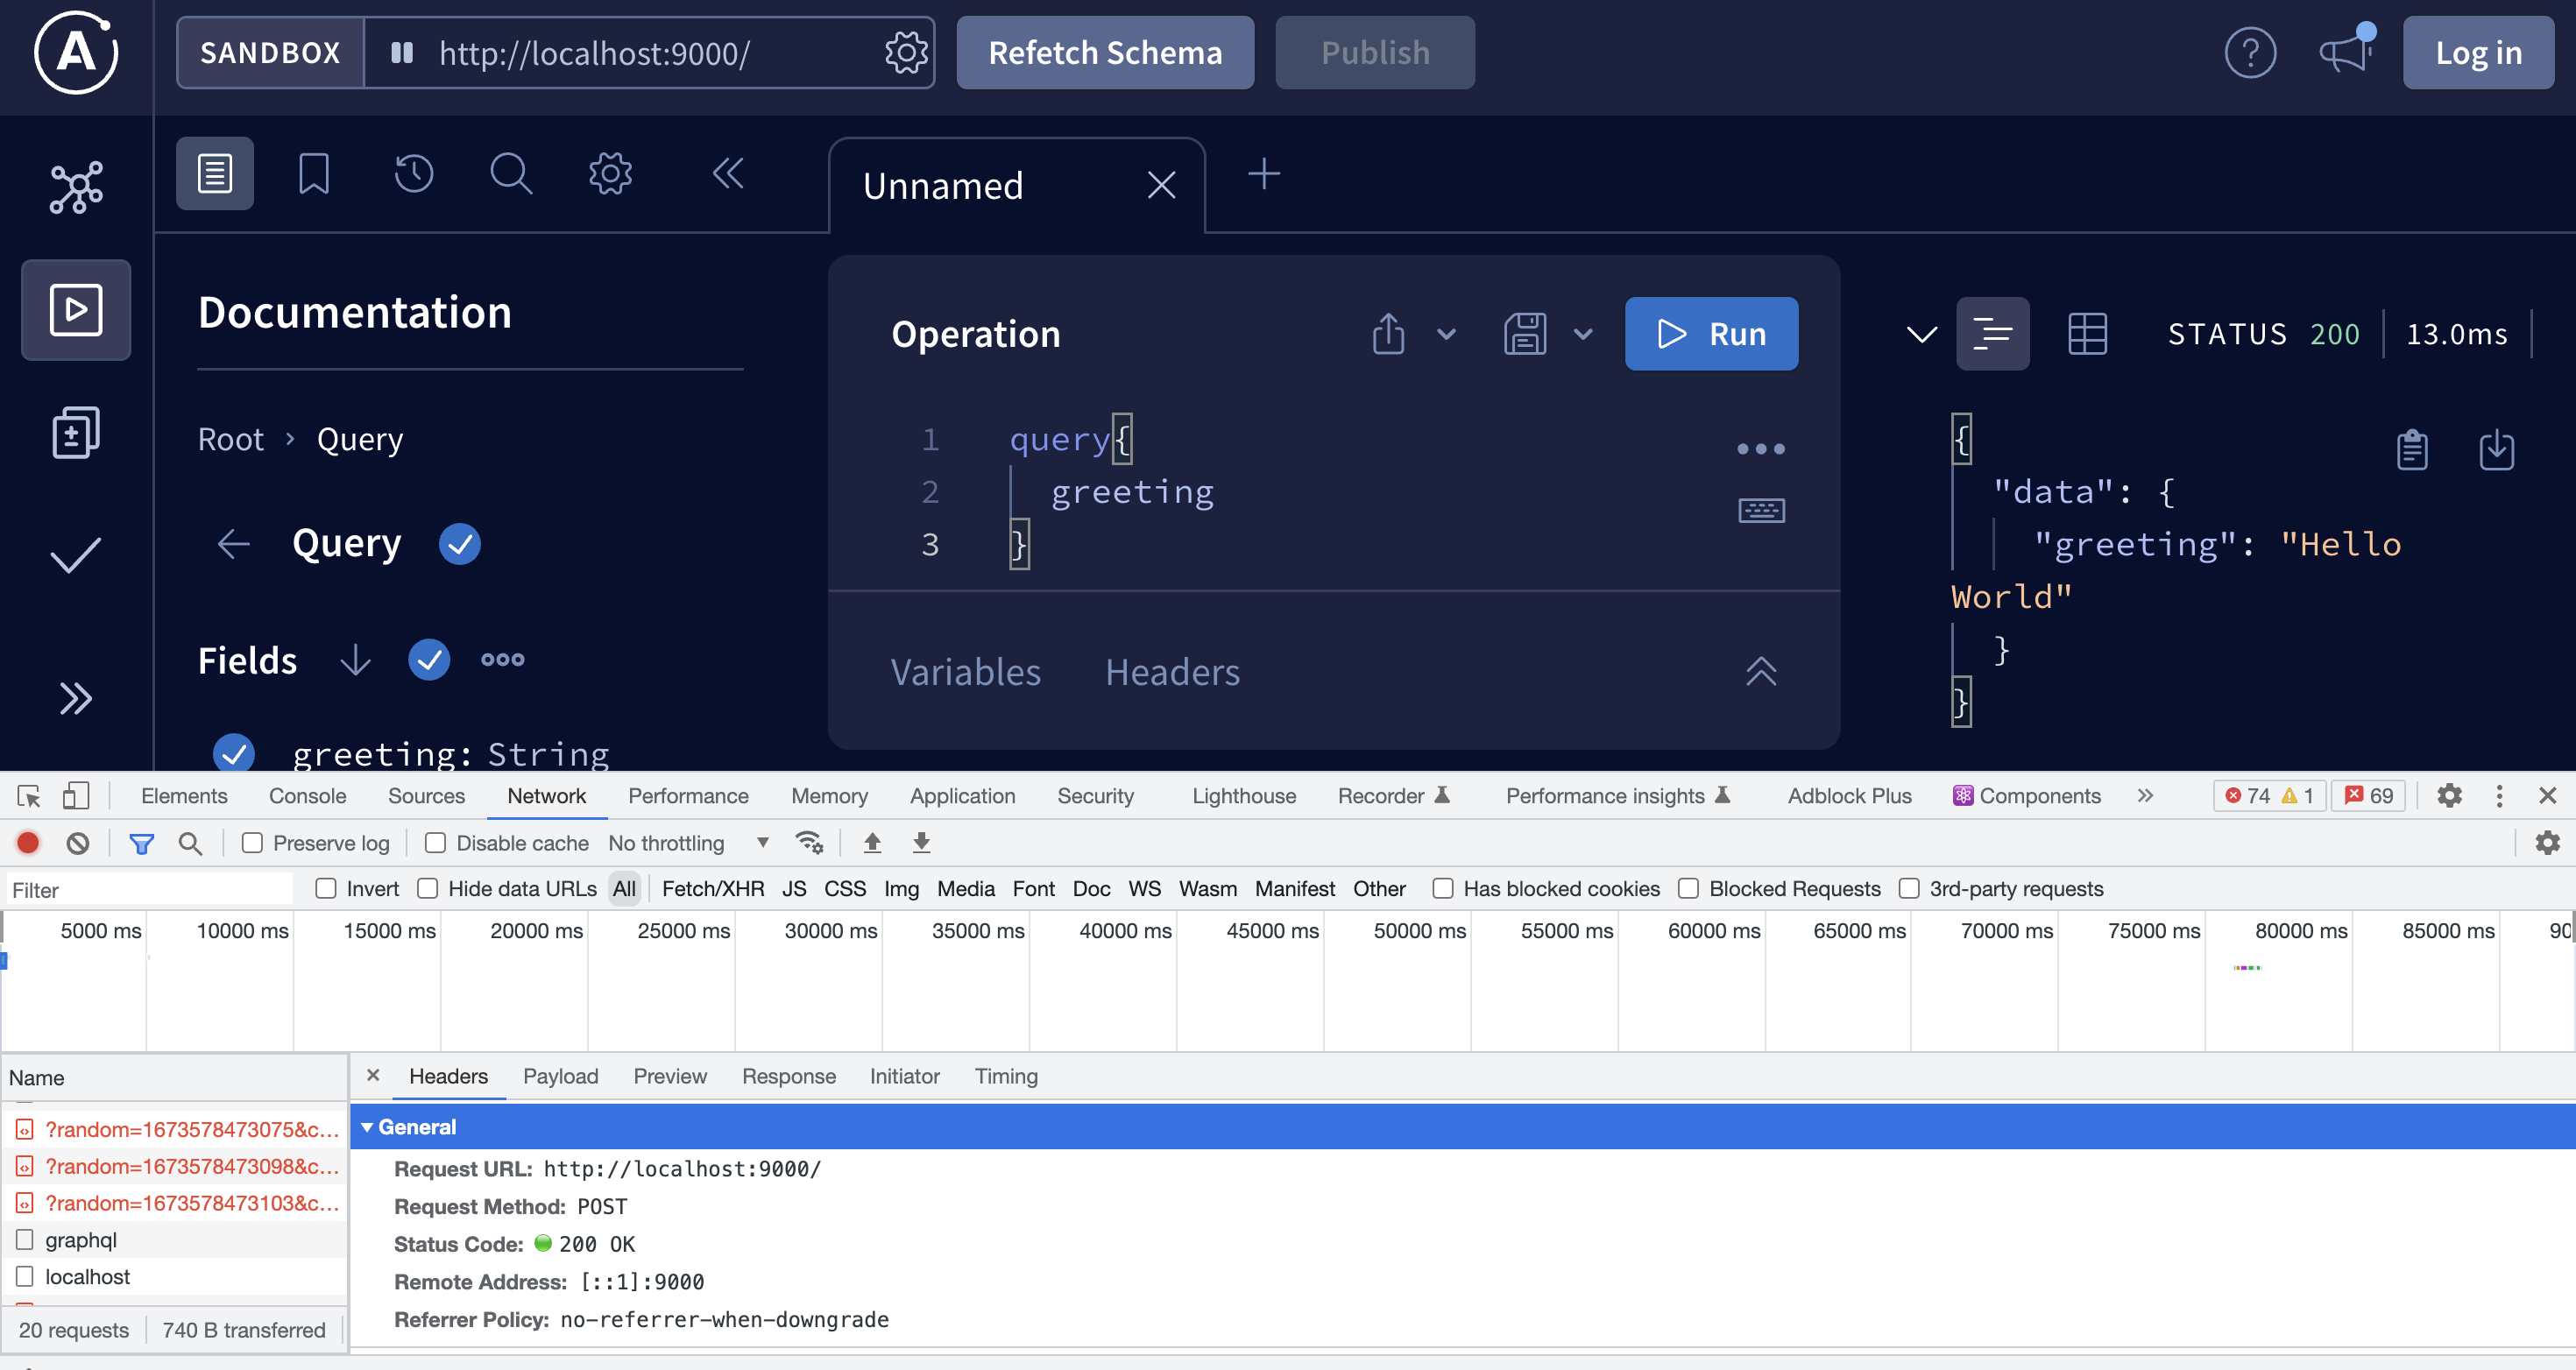The image size is (2576, 1370).
Task: Open operation history clock icon
Action: point(413,174)
